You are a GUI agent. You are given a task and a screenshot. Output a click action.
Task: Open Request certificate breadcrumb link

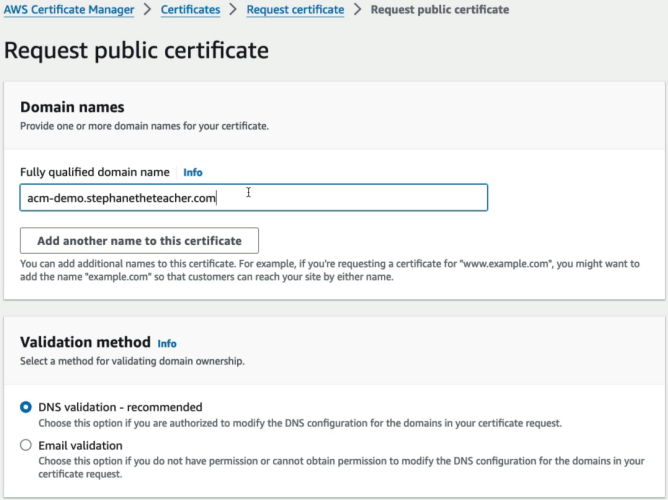(295, 9)
